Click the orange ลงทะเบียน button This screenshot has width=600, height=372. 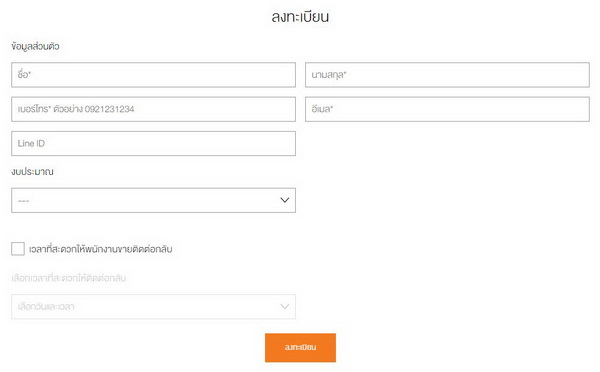[300, 348]
